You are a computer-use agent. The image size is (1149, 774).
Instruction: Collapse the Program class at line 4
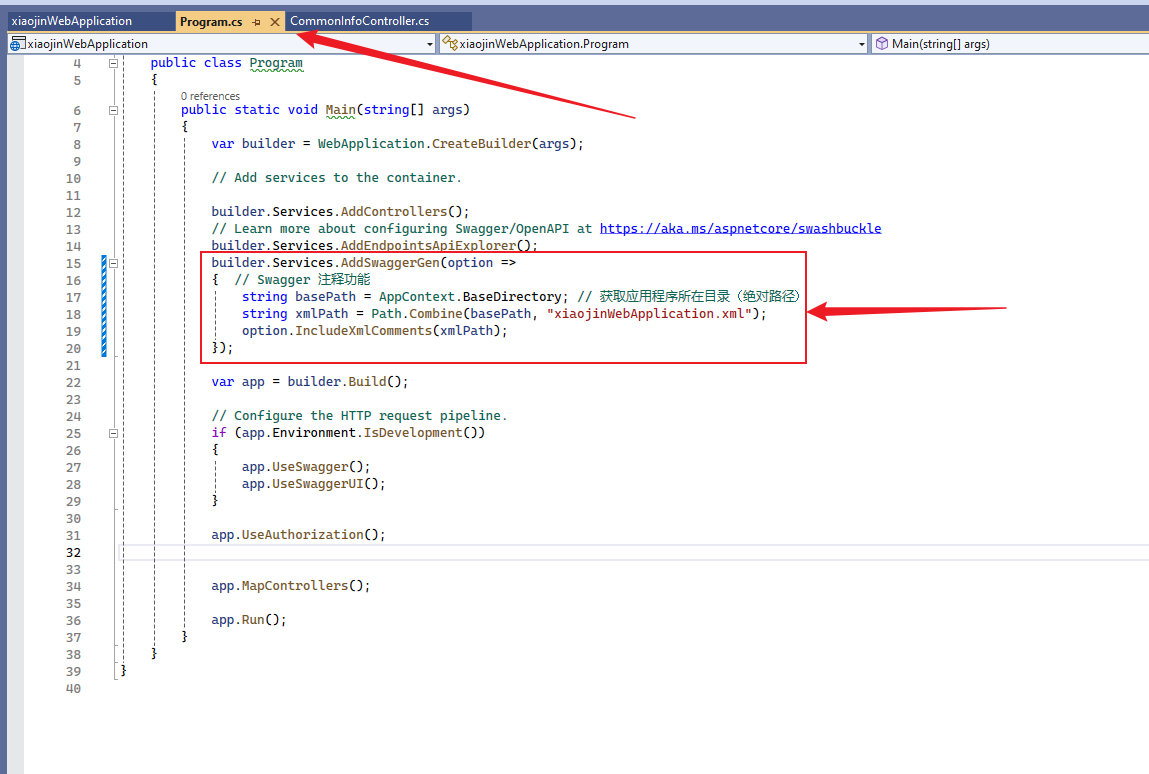(113, 63)
